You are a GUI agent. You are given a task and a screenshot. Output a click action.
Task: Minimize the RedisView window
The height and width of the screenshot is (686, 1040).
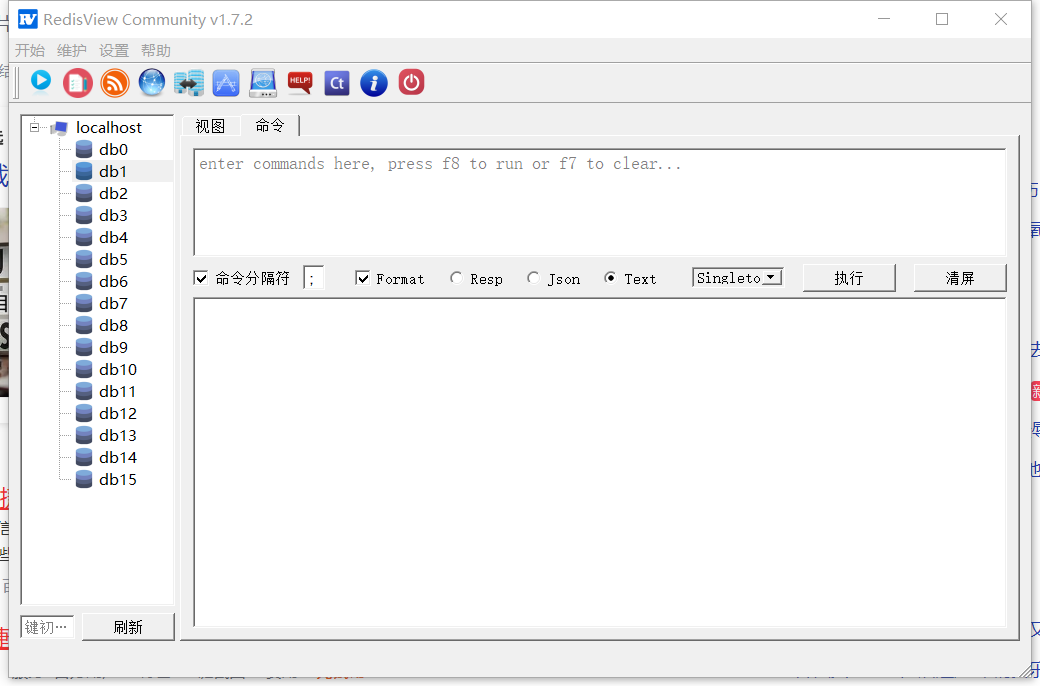[883, 19]
